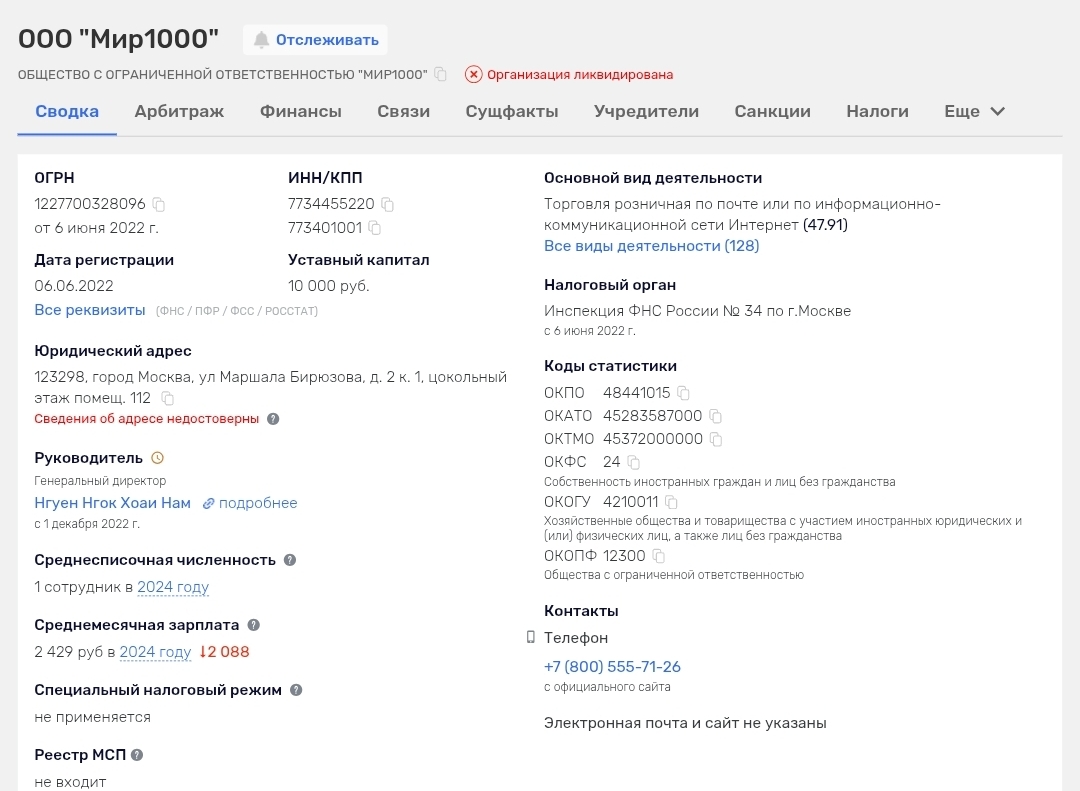The height and width of the screenshot is (791, 1080).
Task: Copy the full company name
Action: click(x=441, y=74)
